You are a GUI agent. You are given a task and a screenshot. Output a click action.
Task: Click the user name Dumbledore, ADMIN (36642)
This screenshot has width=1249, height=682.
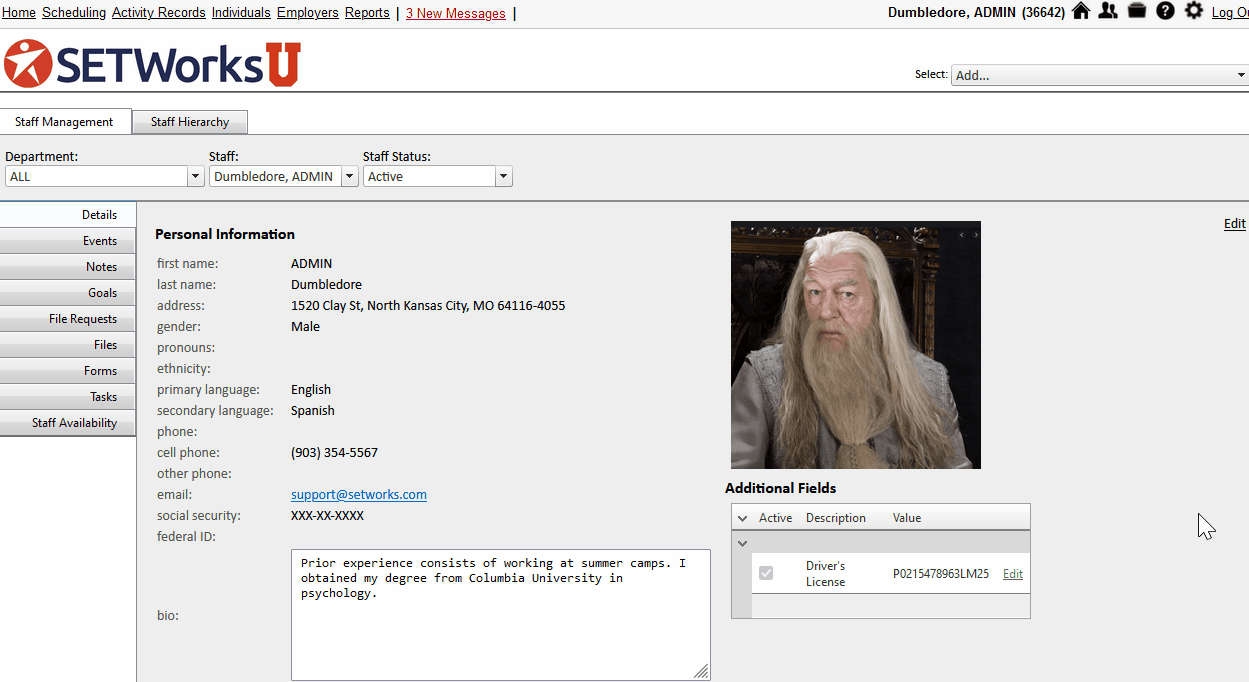[976, 13]
